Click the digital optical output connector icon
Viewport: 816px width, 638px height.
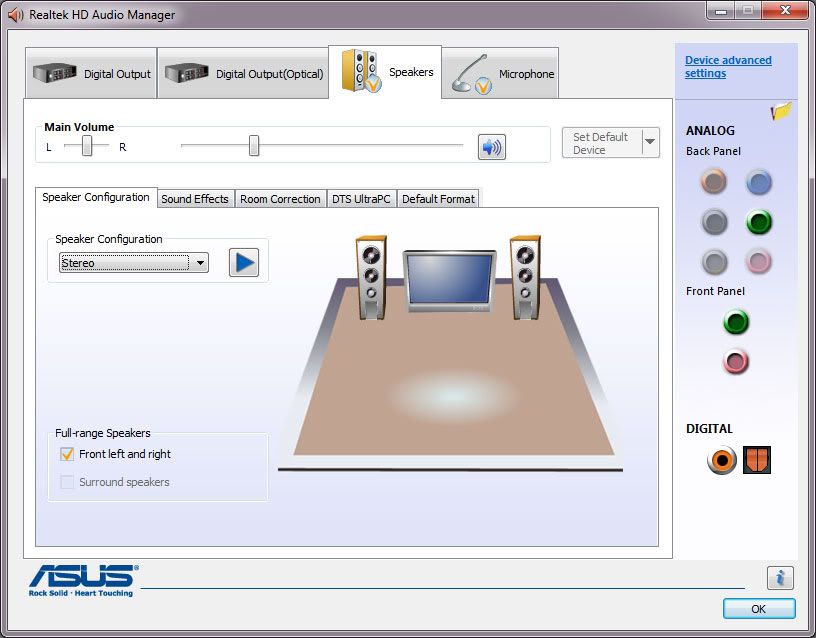[x=757, y=460]
